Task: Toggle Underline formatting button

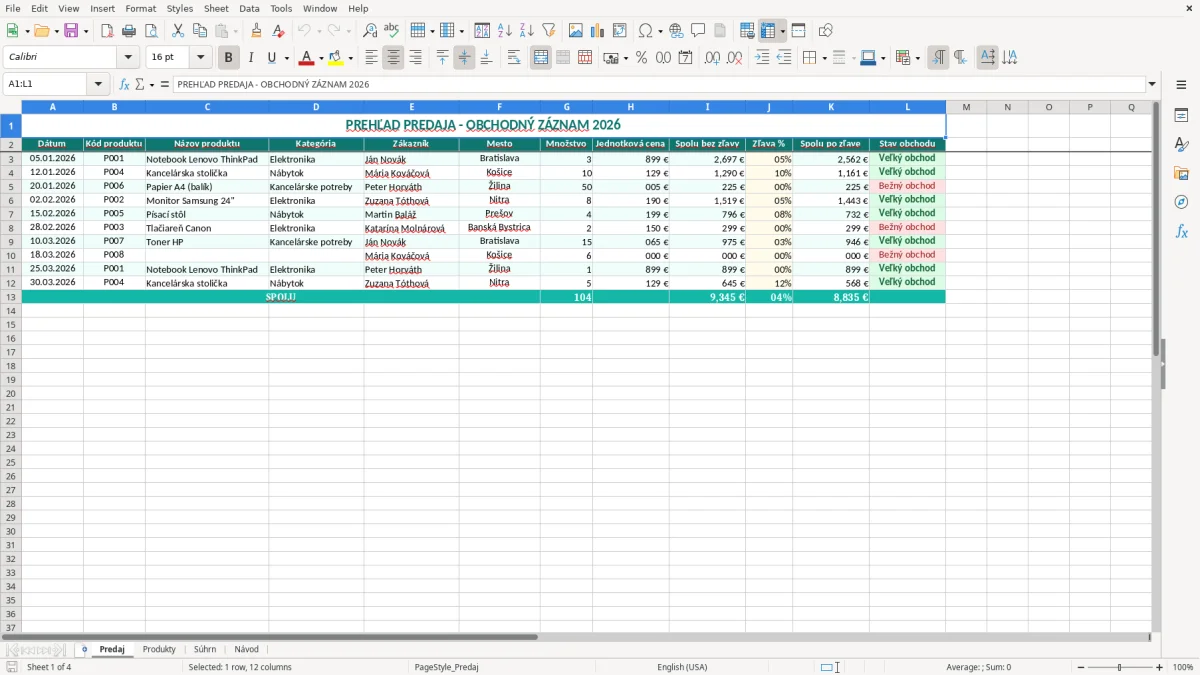Action: coord(271,58)
